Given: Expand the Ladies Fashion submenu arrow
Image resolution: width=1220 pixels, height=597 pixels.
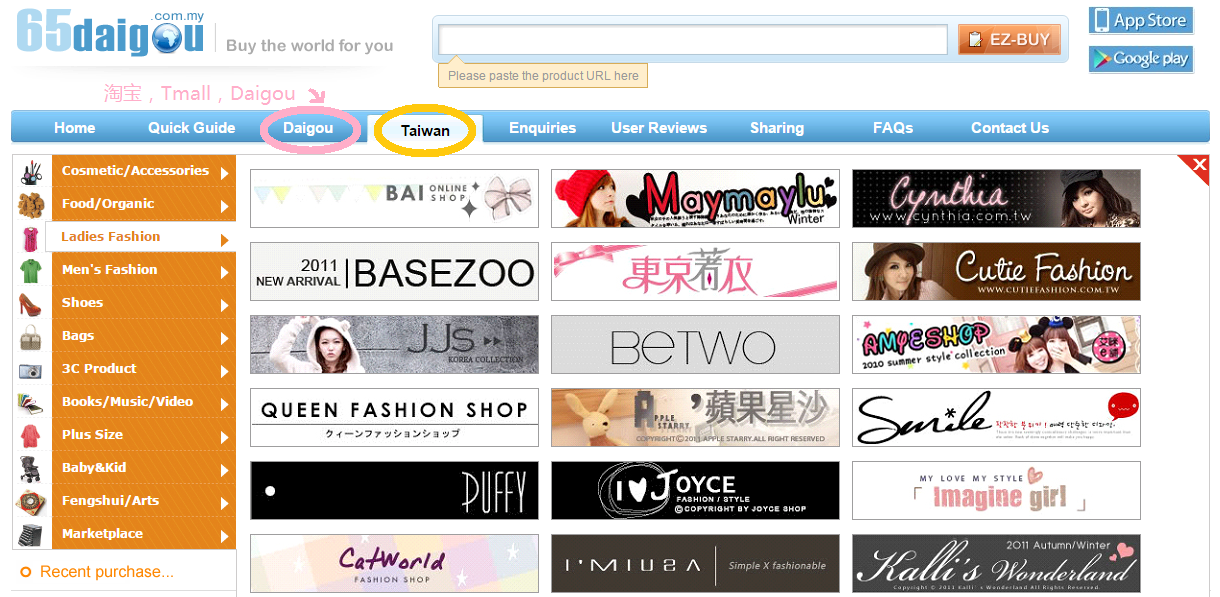Looking at the screenshot, I should (225, 239).
